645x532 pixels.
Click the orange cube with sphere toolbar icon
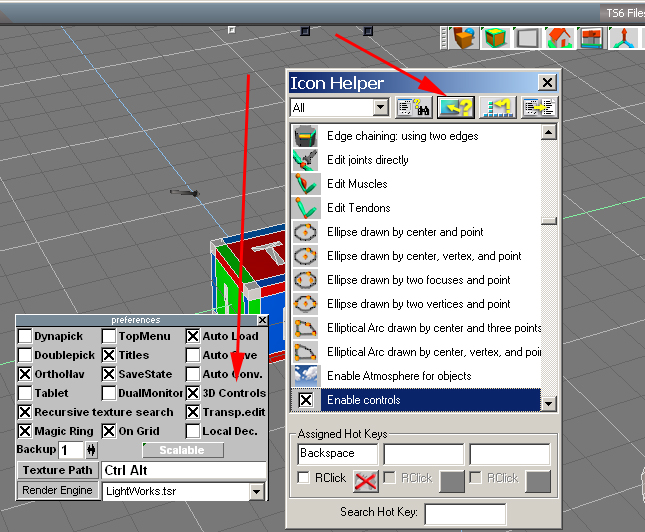pyautogui.click(x=464, y=38)
